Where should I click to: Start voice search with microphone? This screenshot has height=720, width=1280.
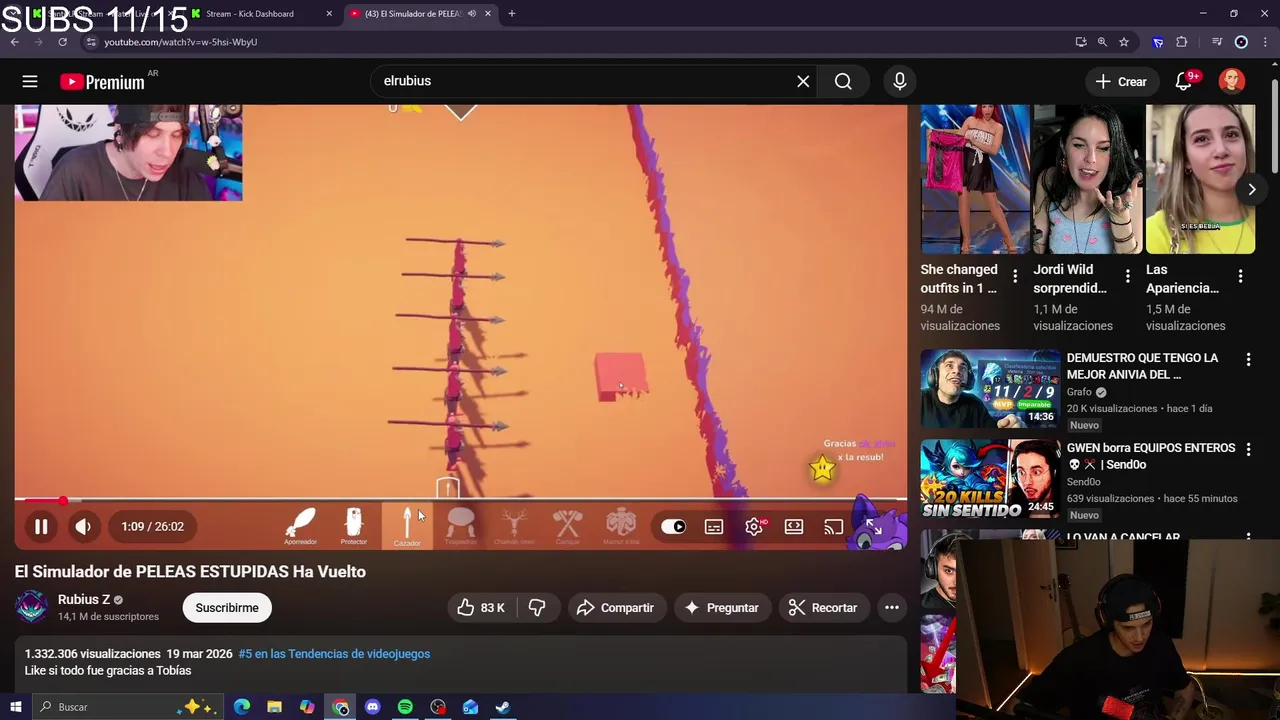900,82
